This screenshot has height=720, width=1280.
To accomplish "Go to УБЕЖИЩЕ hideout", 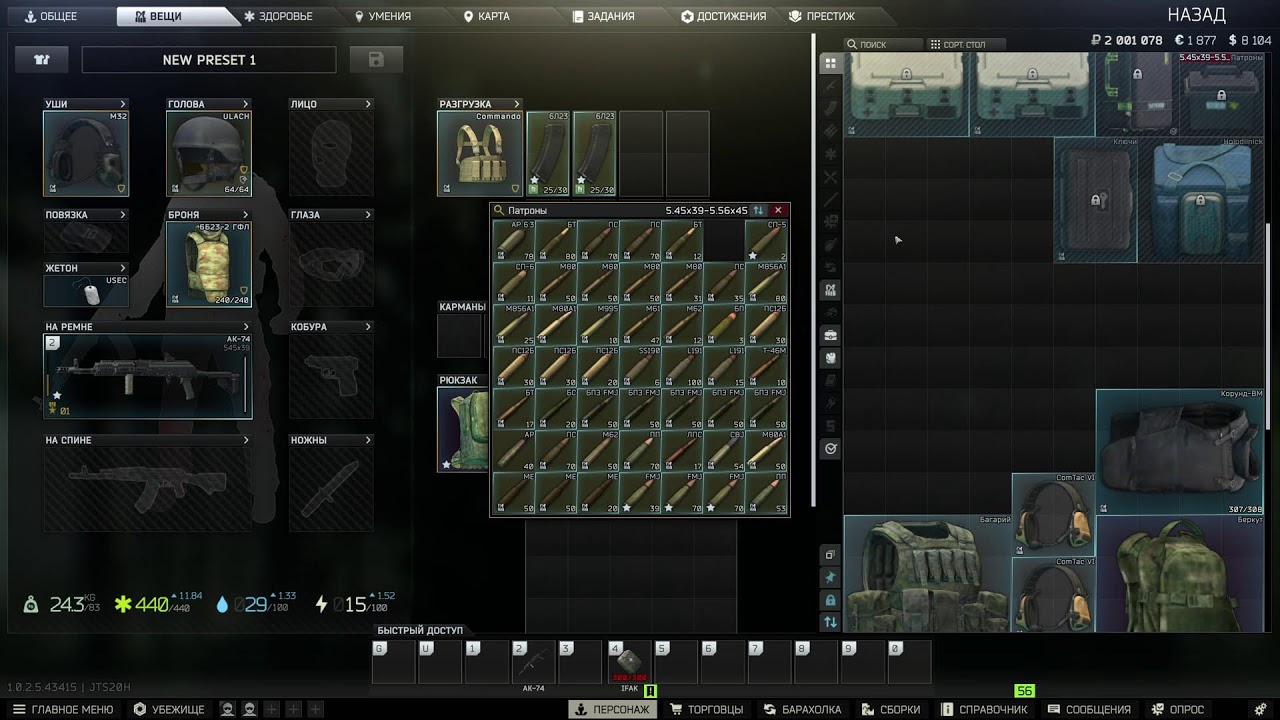I will (x=169, y=709).
